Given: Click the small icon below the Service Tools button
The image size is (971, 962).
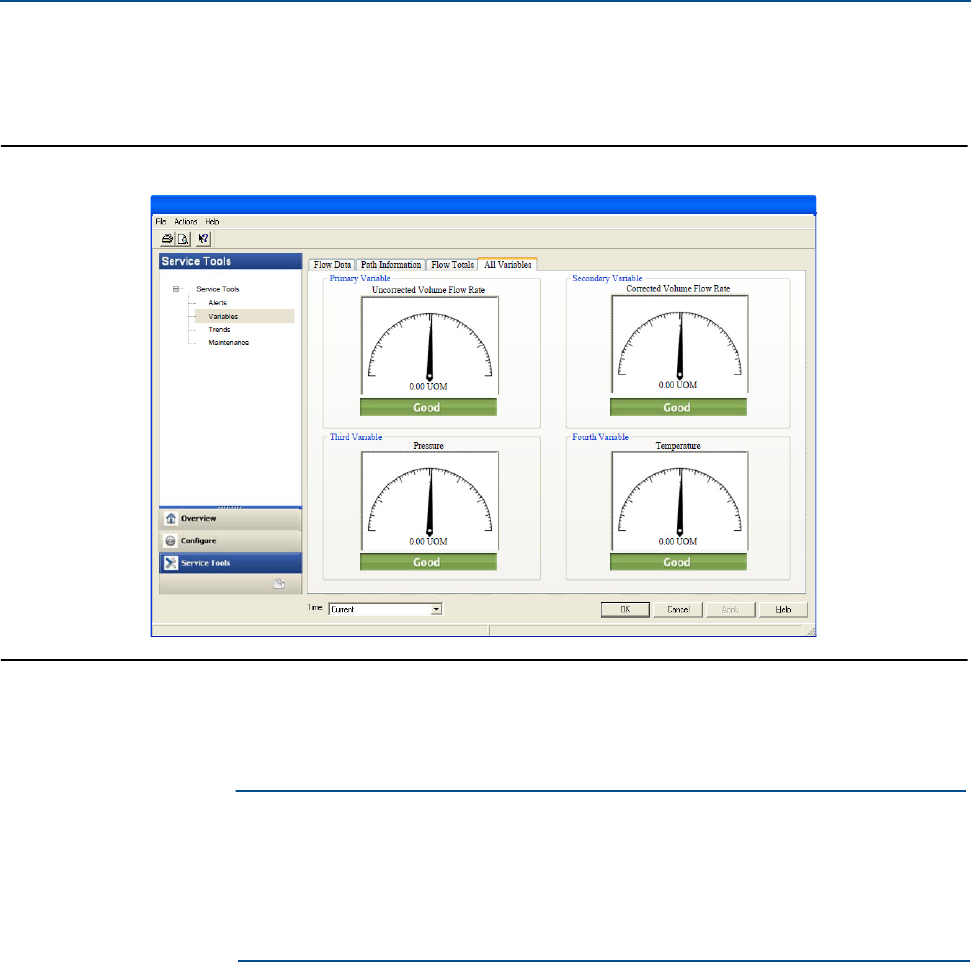Looking at the screenshot, I should tap(279, 584).
